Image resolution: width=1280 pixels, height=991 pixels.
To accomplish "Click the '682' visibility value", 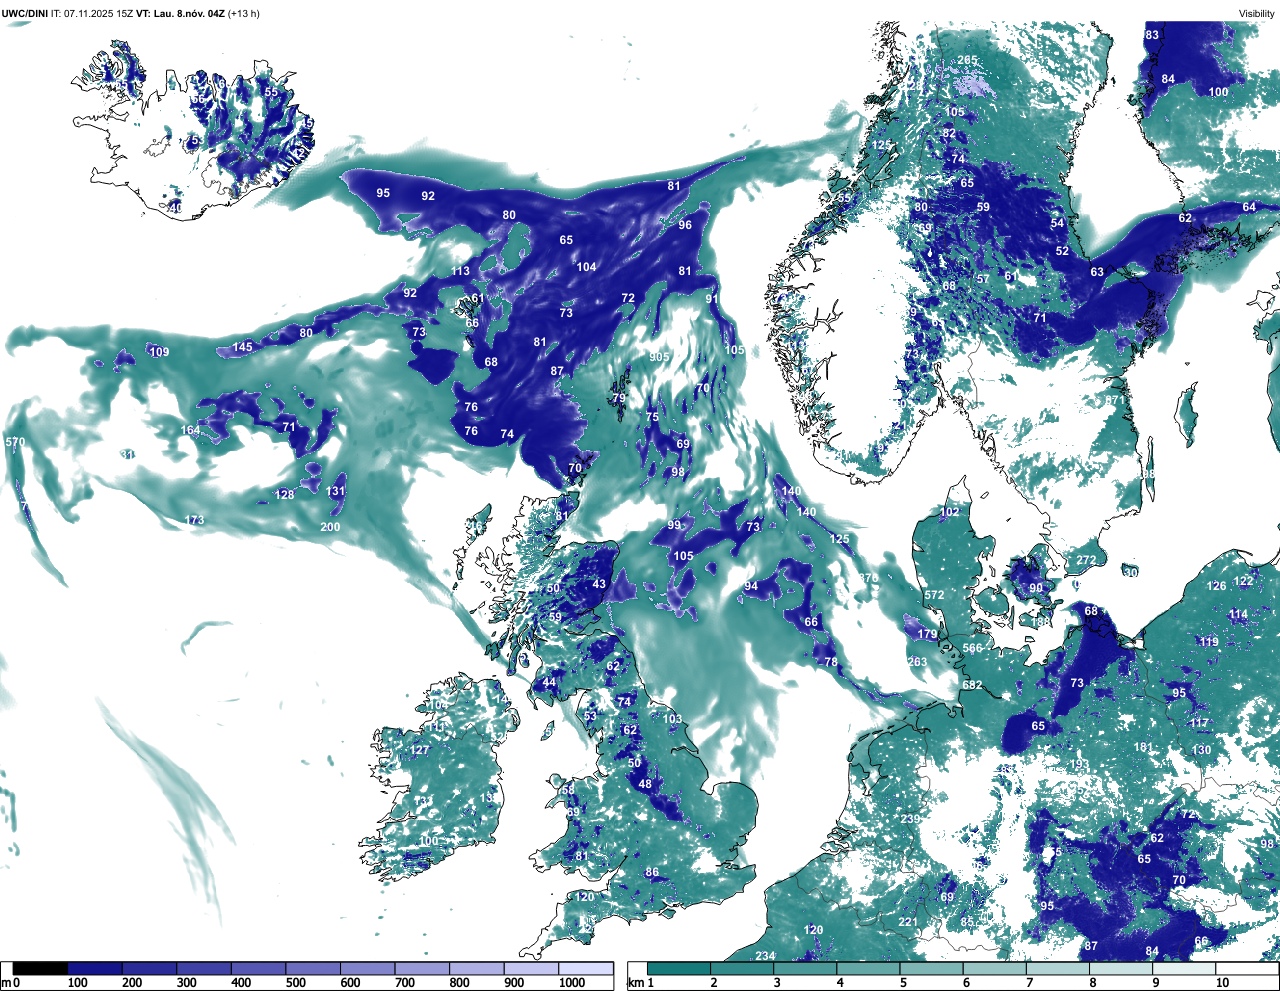I will [x=972, y=685].
